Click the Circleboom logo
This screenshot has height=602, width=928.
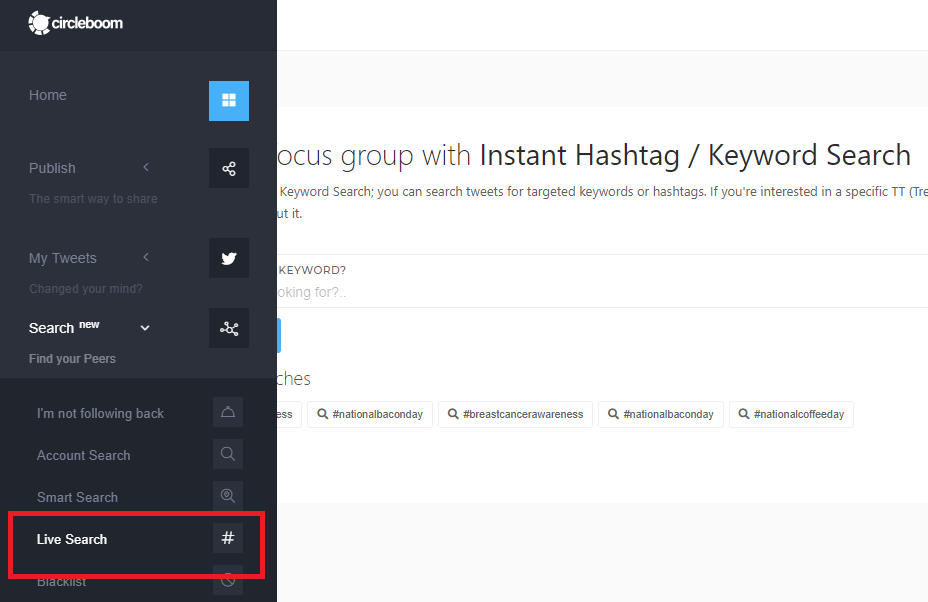[x=76, y=23]
